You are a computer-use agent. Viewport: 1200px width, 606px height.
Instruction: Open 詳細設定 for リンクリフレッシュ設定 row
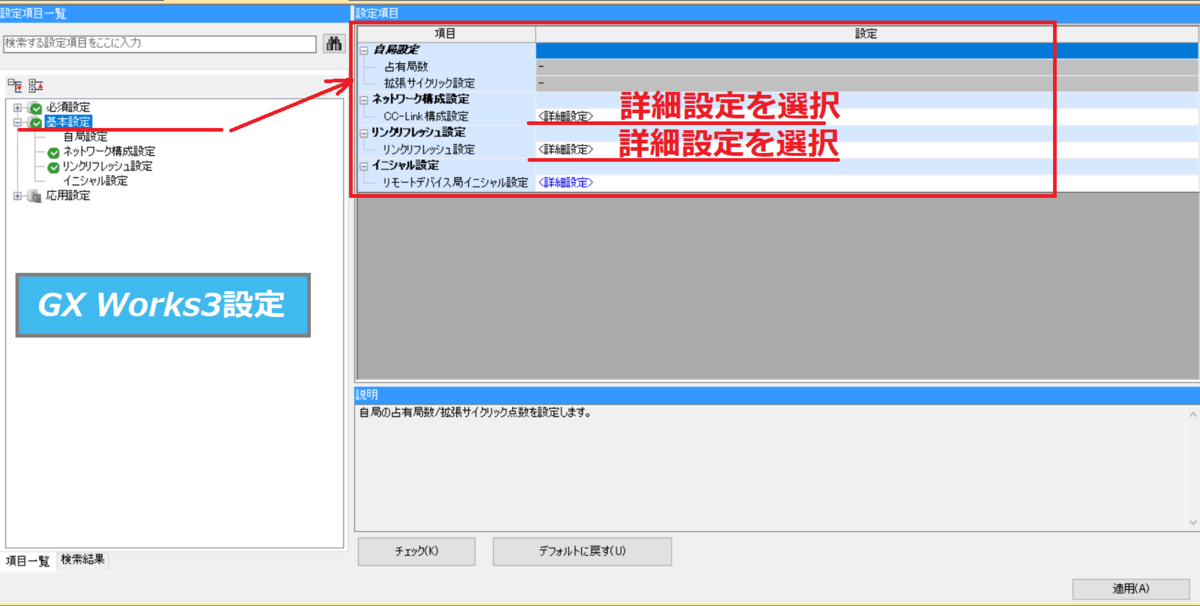[565, 150]
